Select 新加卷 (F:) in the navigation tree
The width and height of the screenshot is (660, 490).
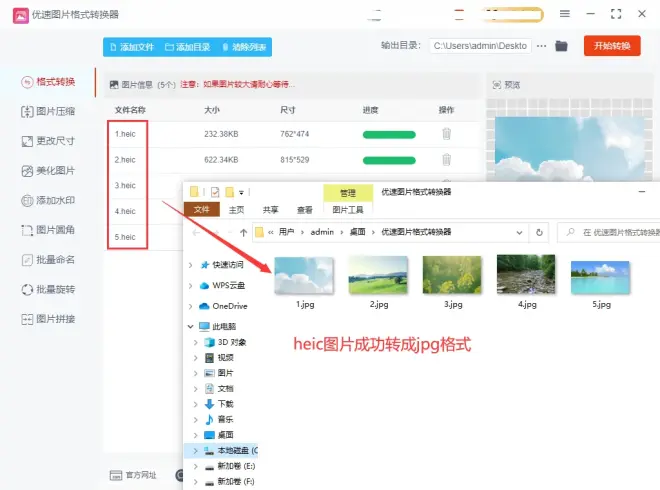230,481
